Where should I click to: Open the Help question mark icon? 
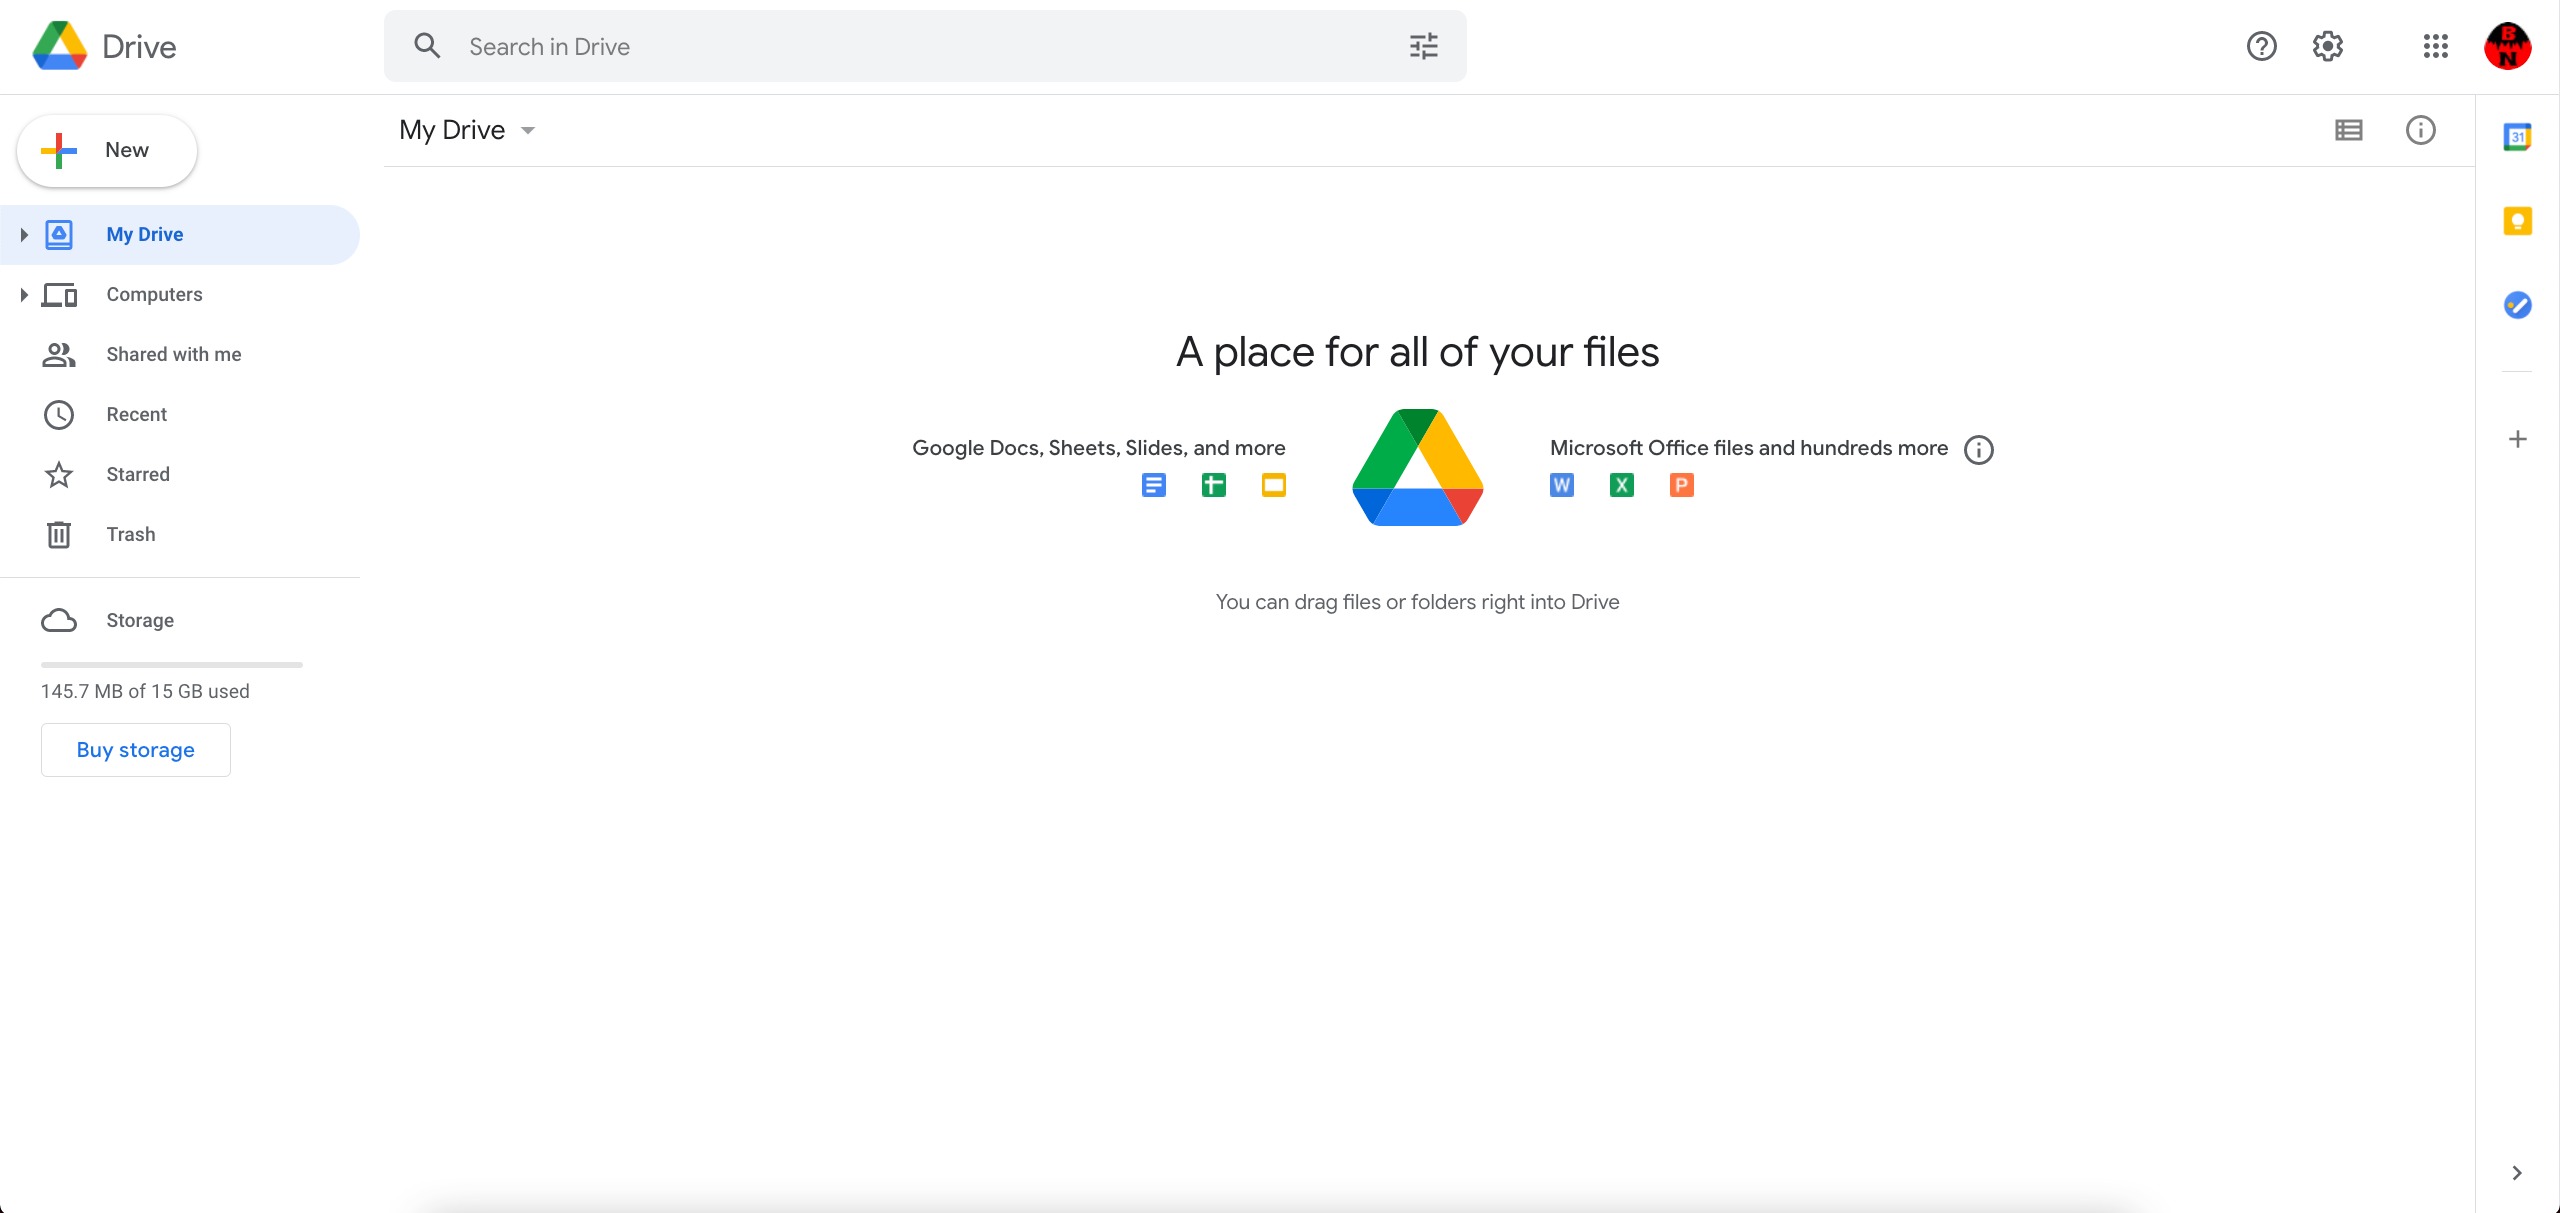(x=2261, y=46)
